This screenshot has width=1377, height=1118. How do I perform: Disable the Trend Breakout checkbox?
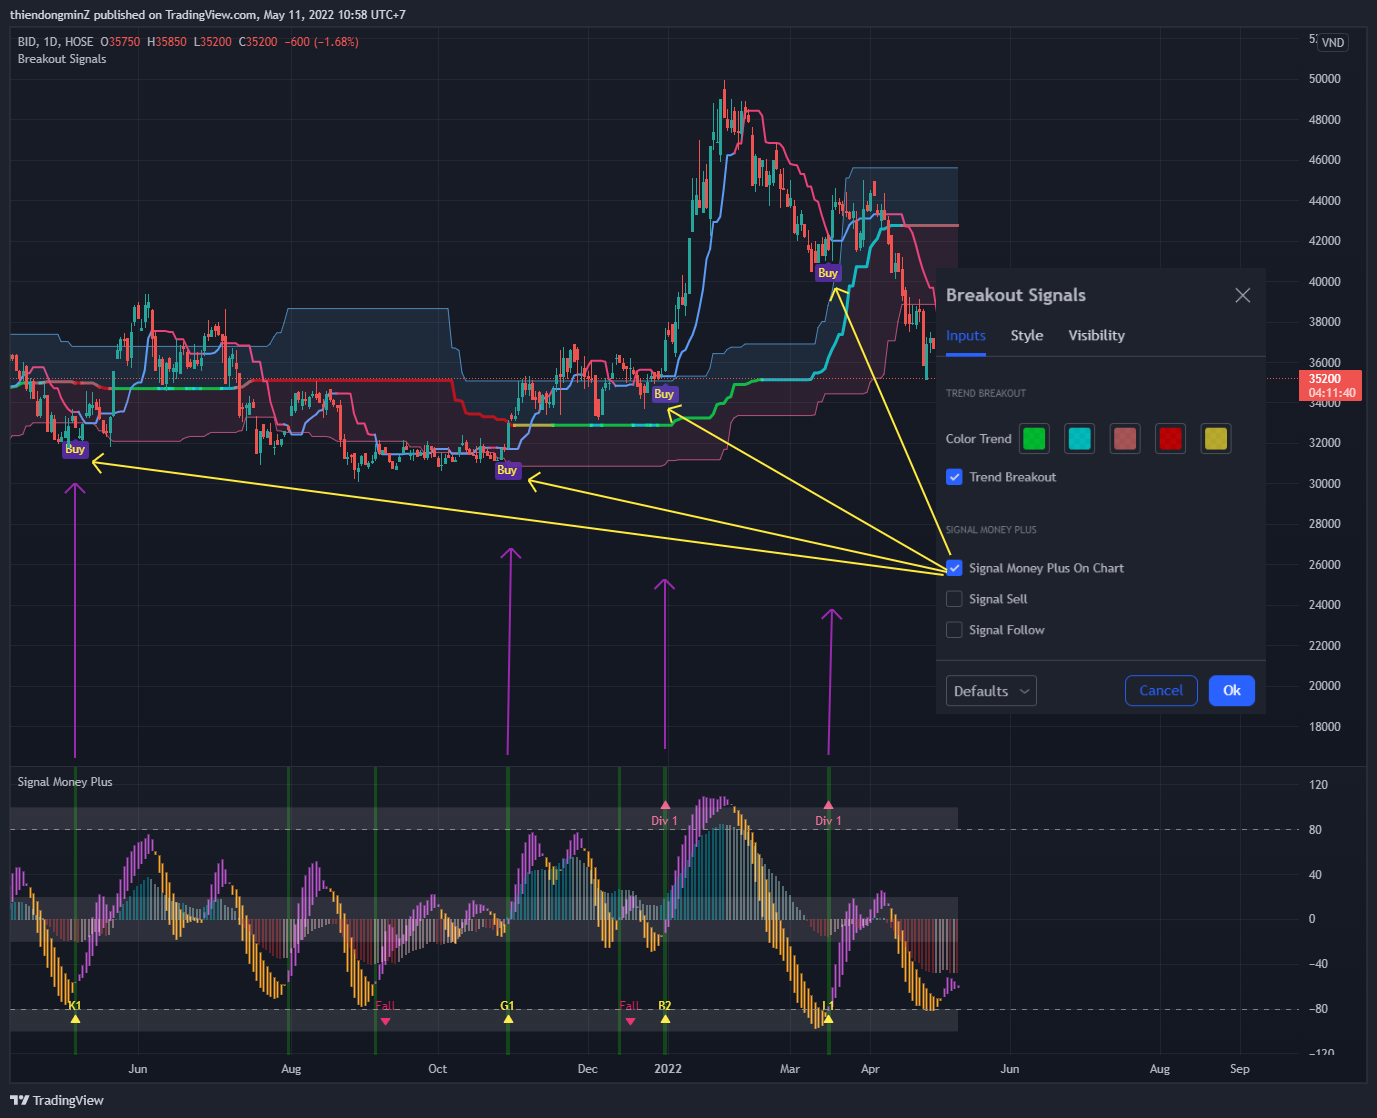tap(954, 477)
